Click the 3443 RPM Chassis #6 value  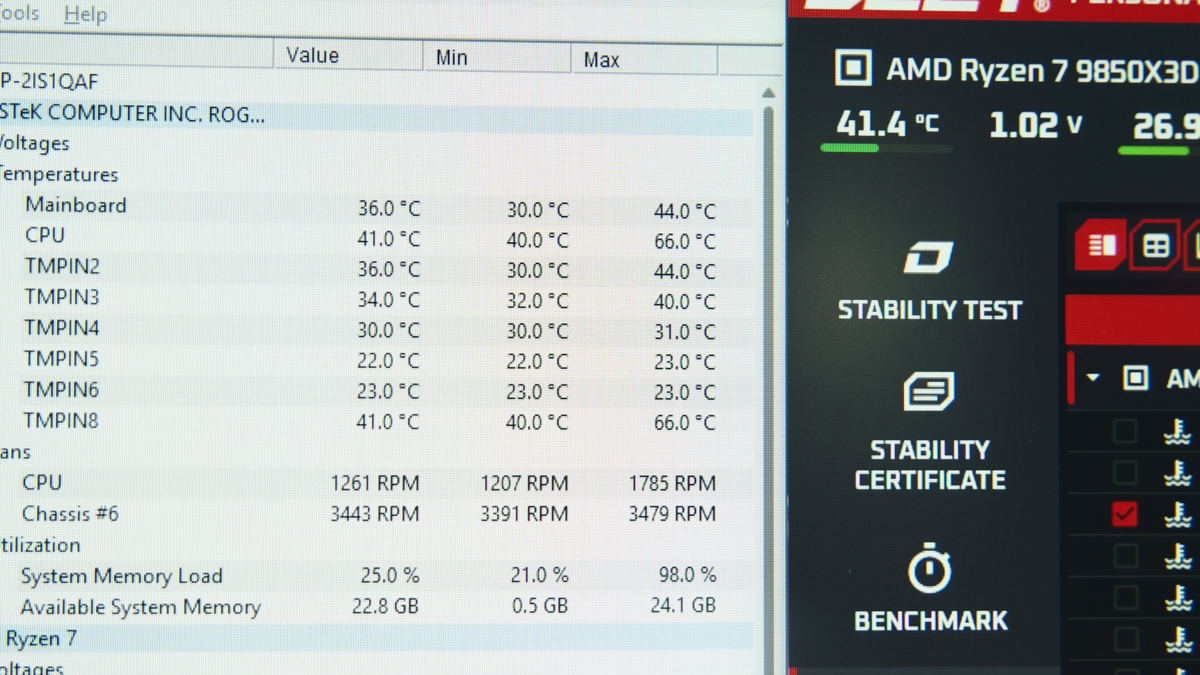click(x=375, y=514)
